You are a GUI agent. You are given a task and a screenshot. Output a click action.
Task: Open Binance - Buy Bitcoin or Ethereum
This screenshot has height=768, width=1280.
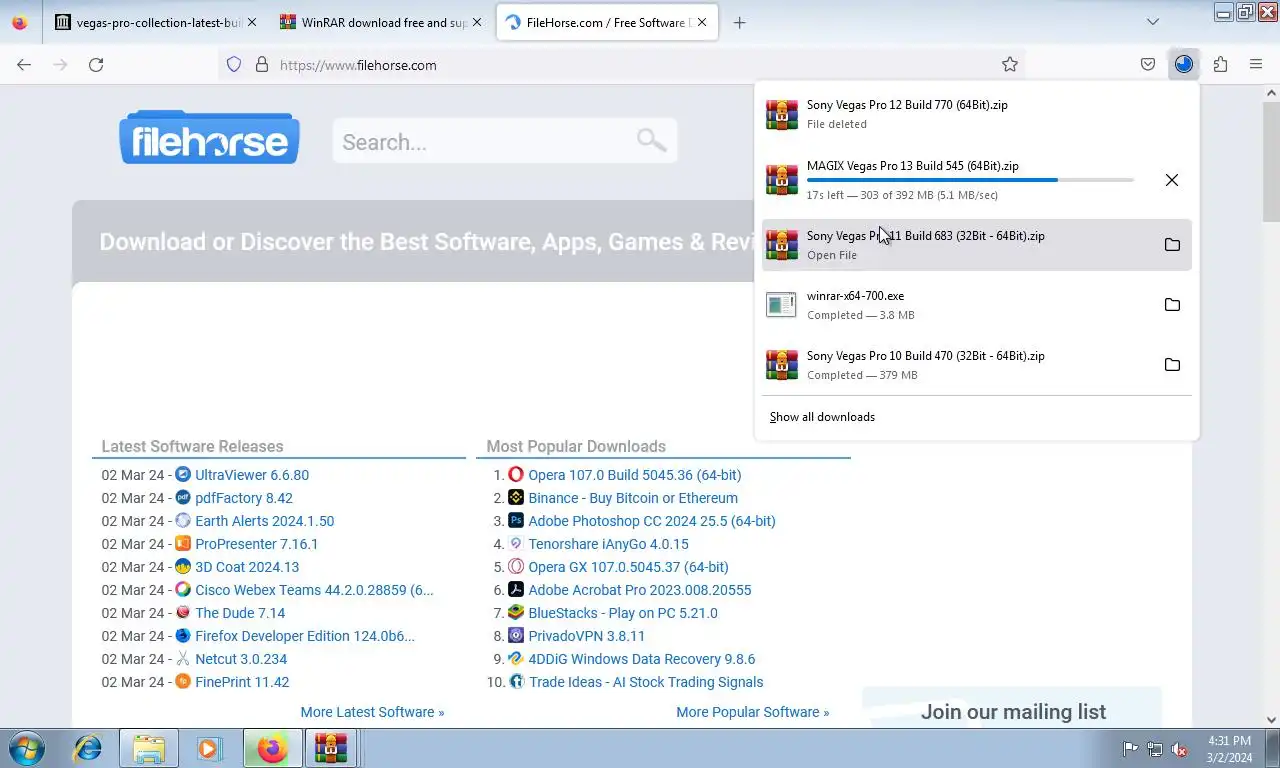pos(633,498)
